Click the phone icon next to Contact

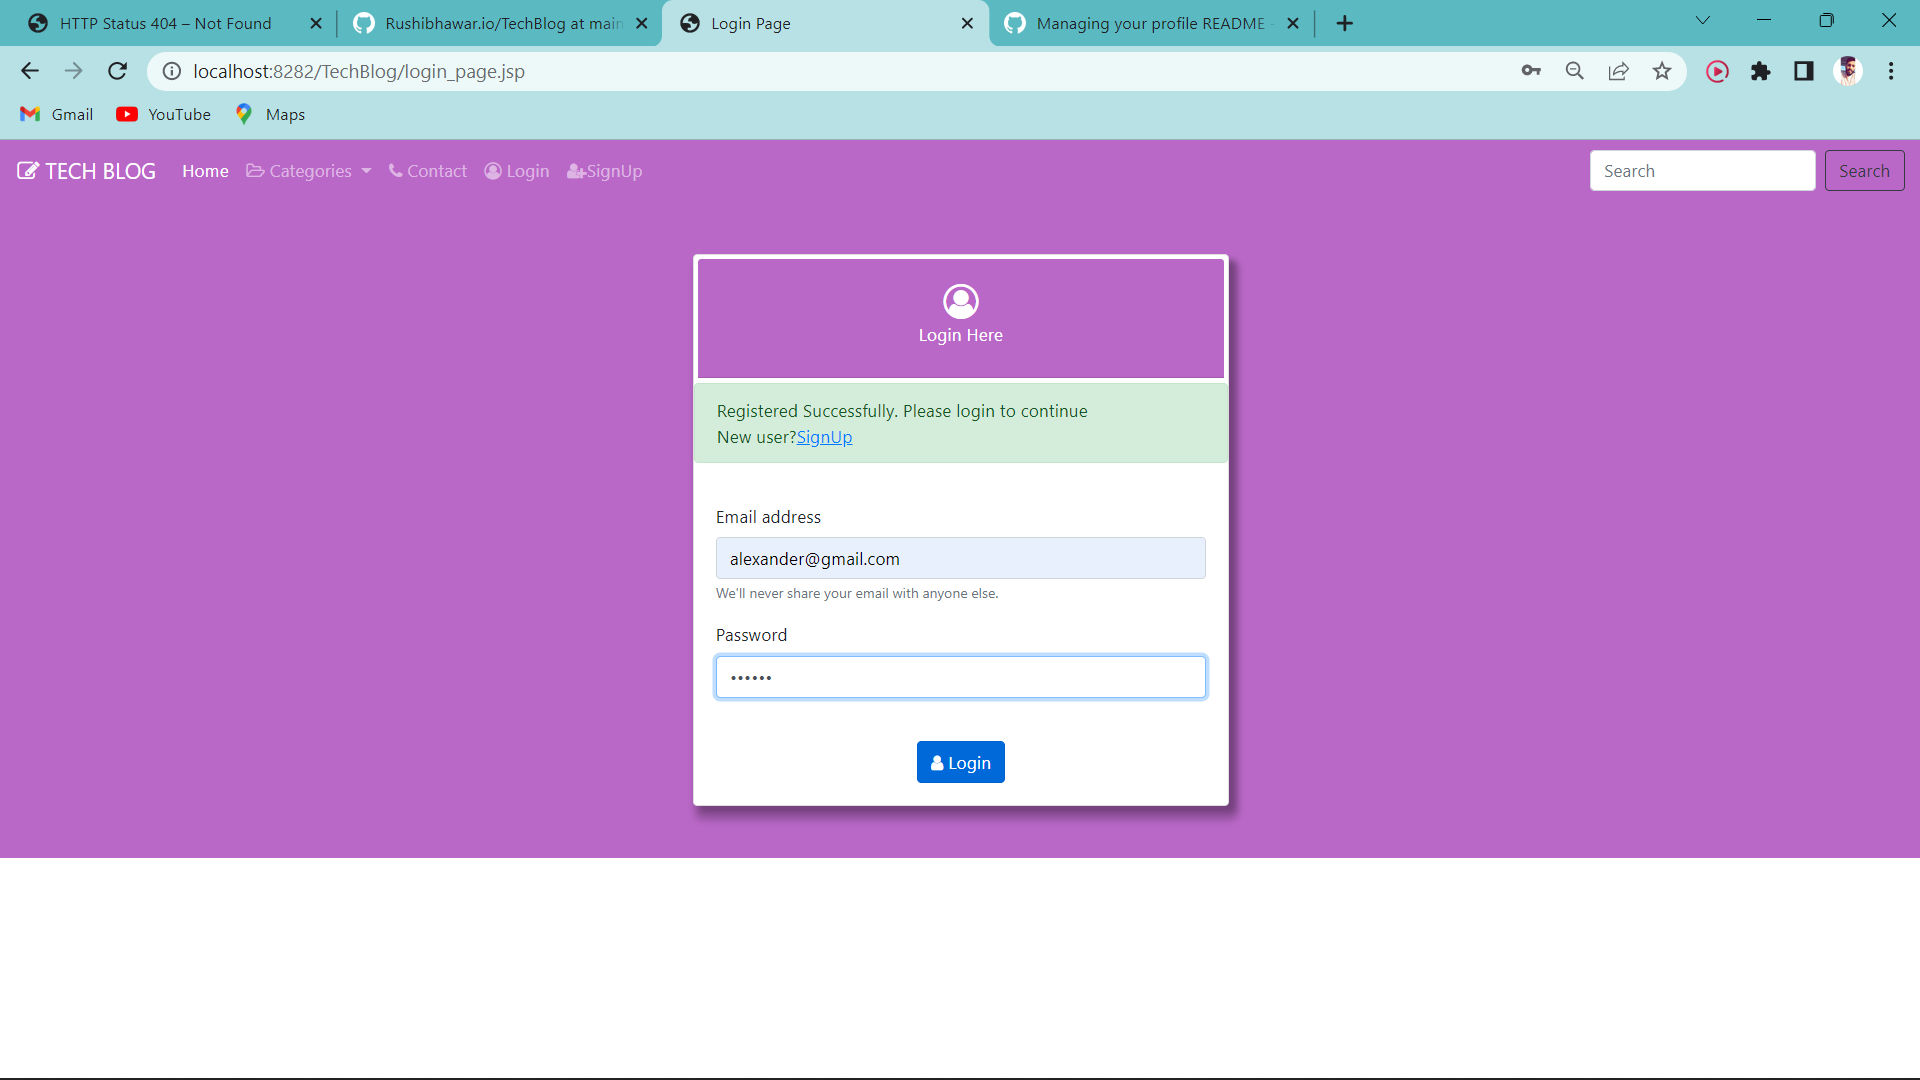click(394, 170)
